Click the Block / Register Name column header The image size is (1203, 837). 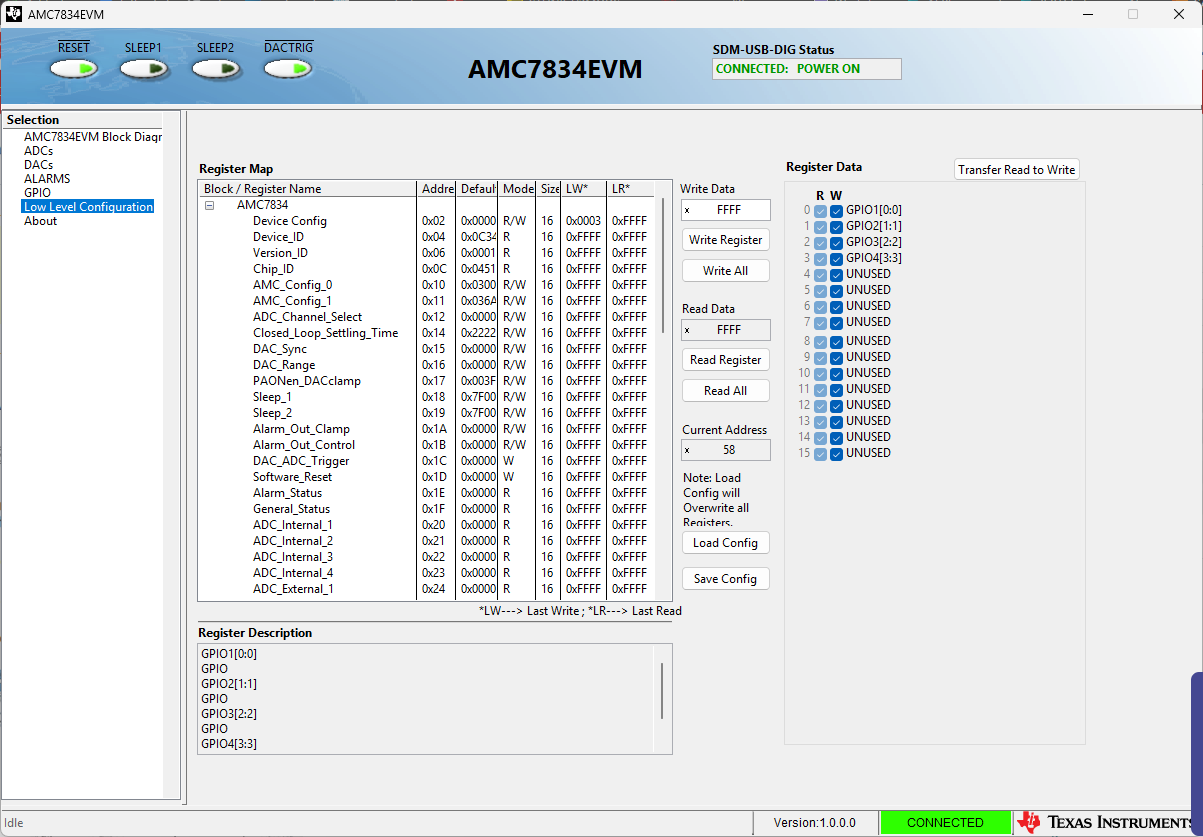(x=308, y=189)
